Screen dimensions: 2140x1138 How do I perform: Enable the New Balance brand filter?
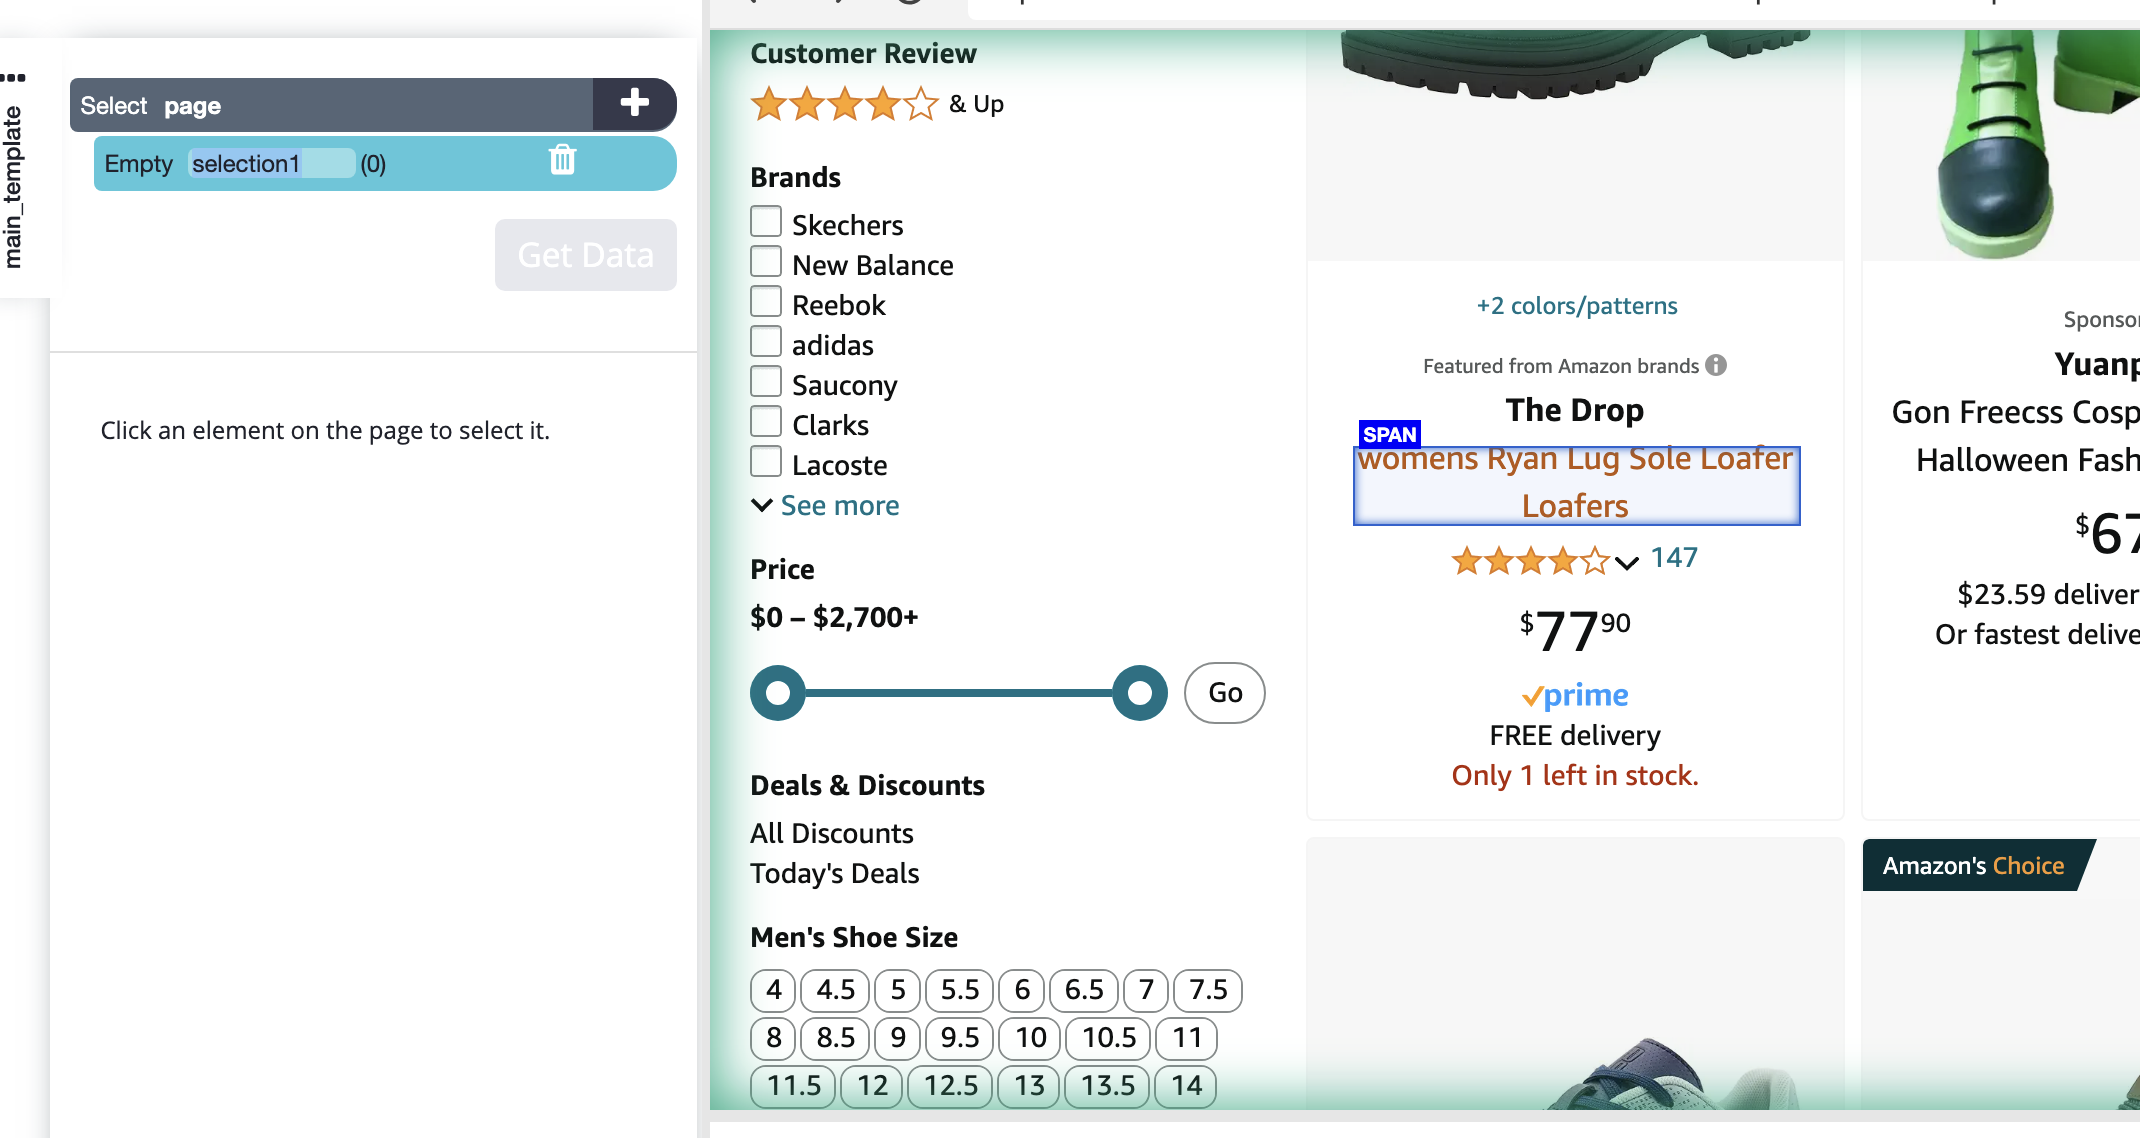(766, 262)
